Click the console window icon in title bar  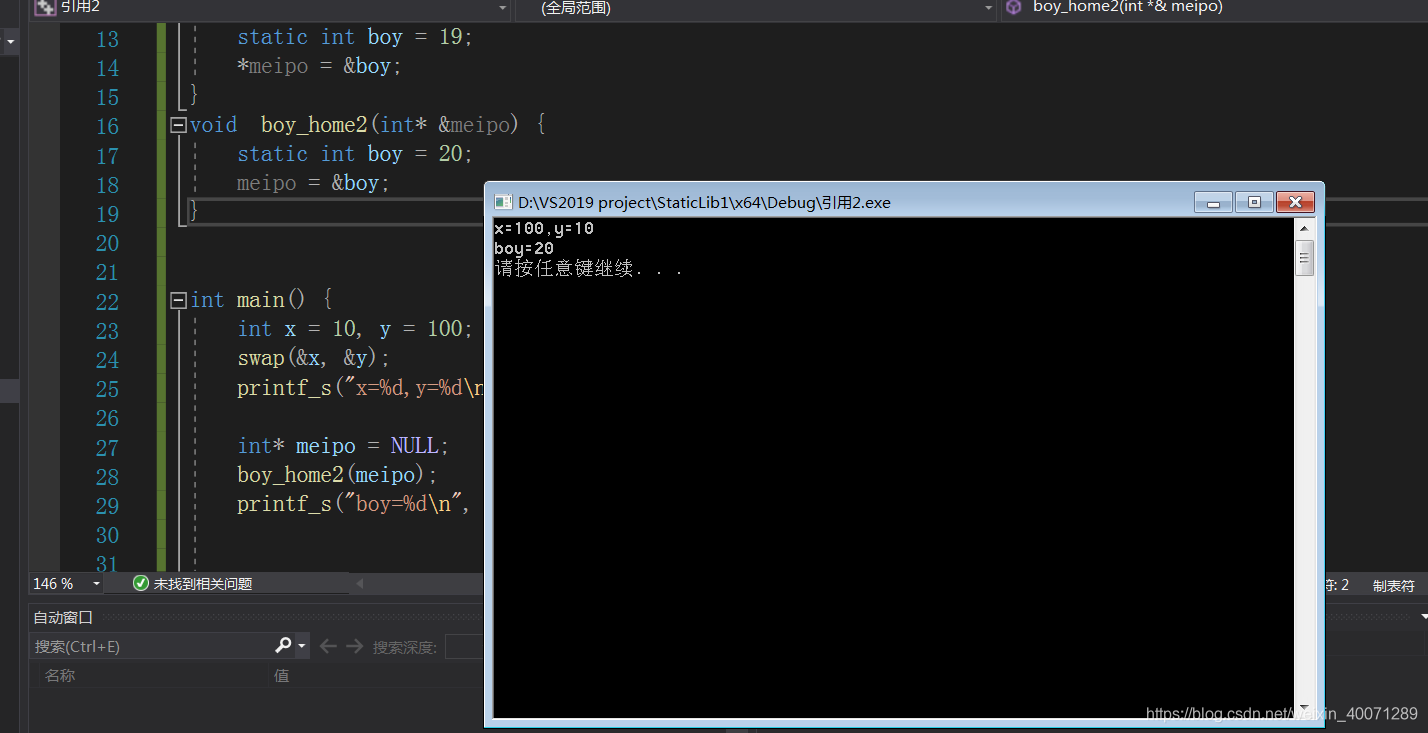[504, 202]
